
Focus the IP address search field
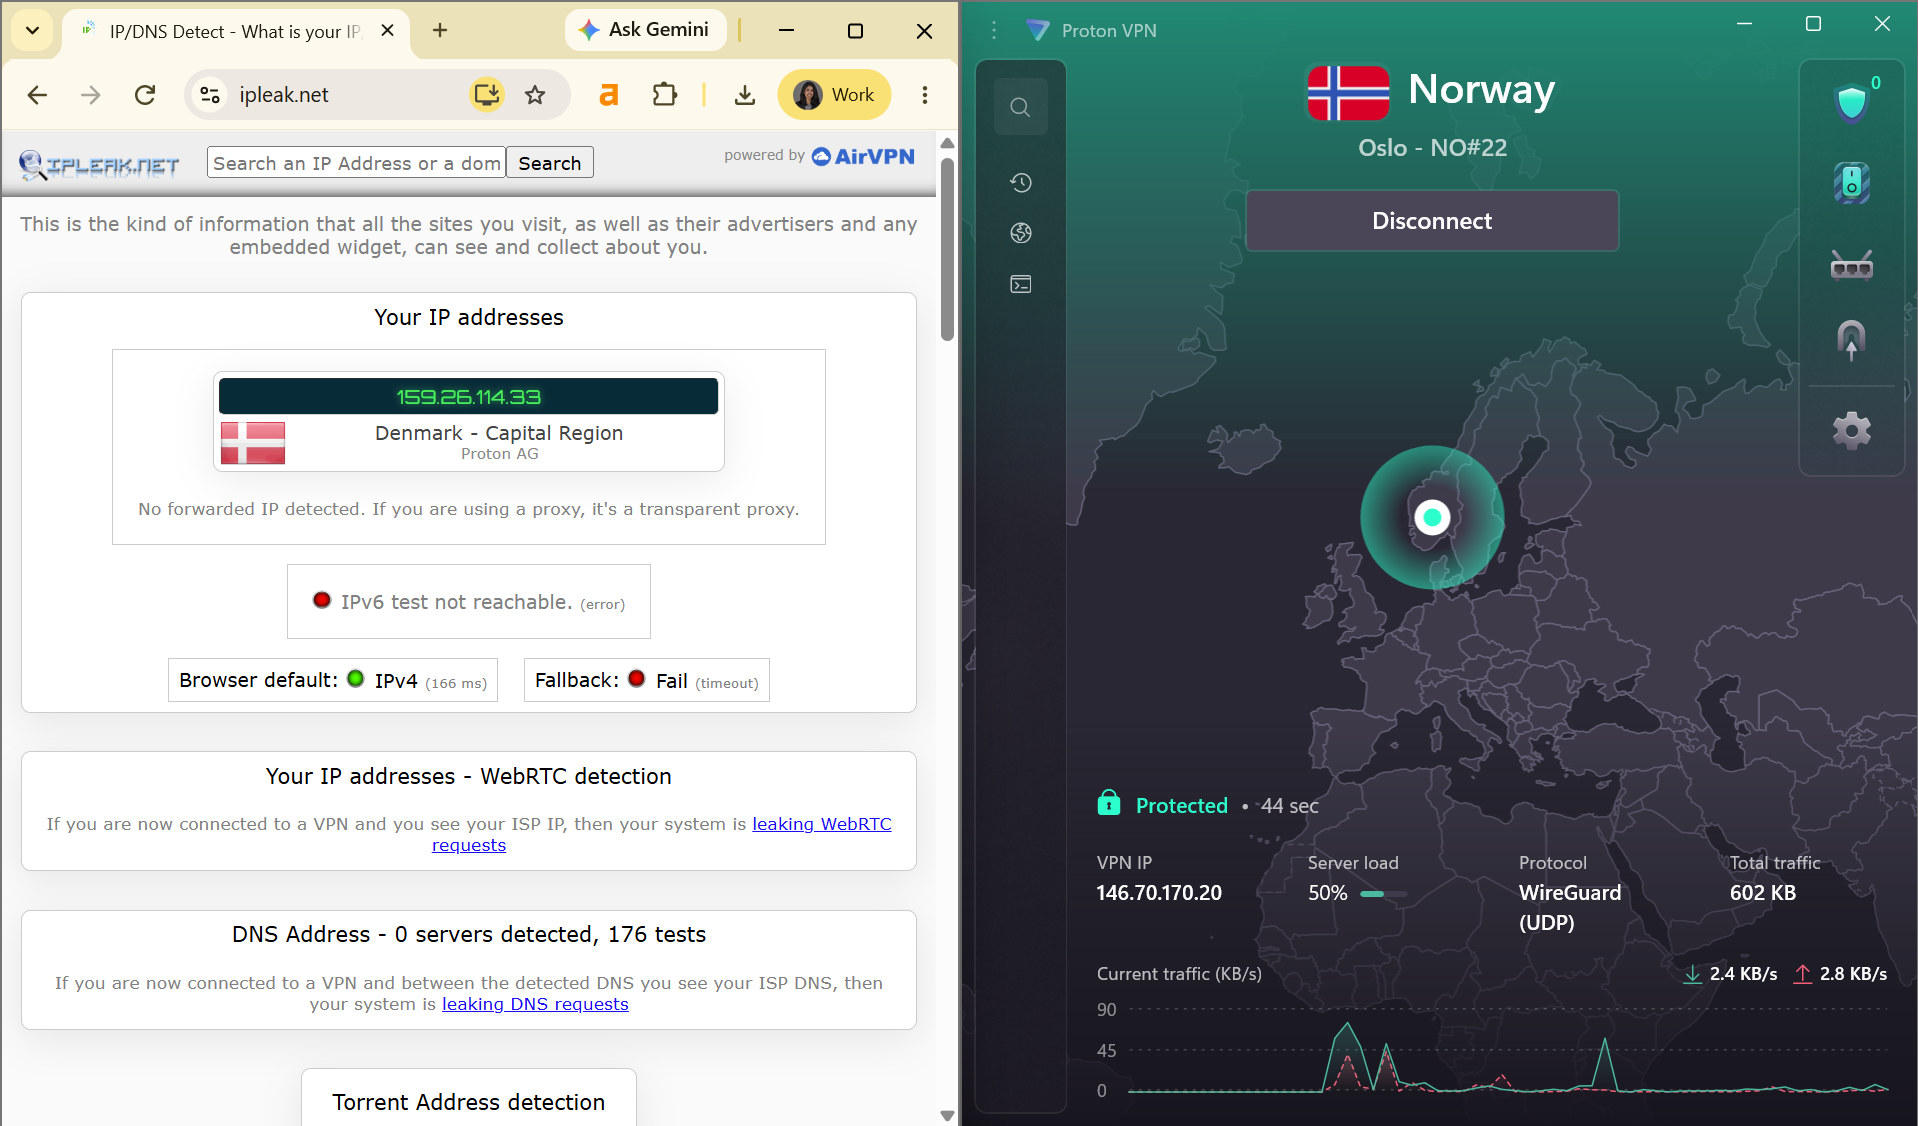(x=356, y=163)
